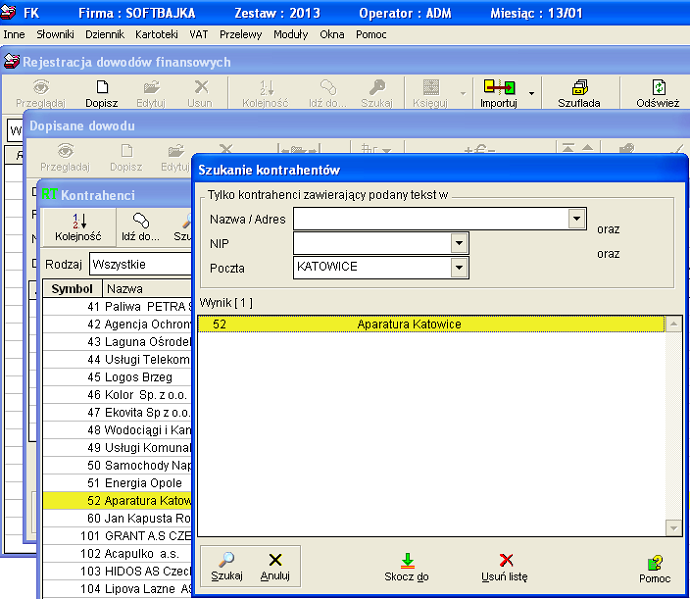Open VAT menu

(198, 34)
